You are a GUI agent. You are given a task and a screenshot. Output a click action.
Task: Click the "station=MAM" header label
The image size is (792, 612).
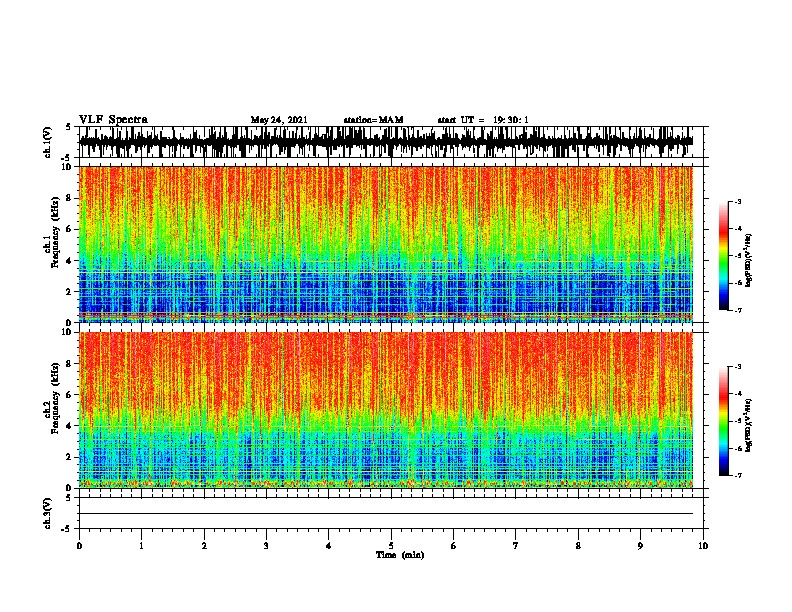point(373,120)
